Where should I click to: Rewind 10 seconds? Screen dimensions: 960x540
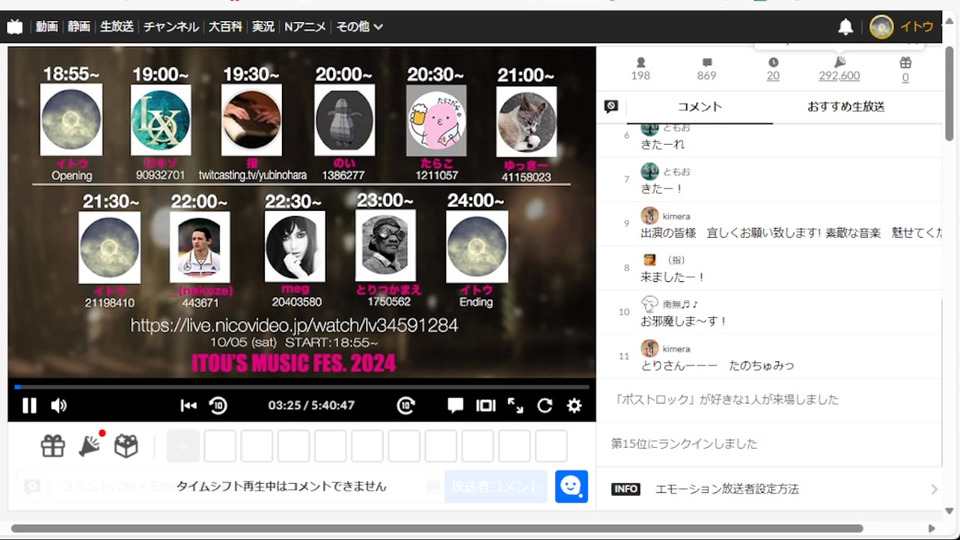218,405
